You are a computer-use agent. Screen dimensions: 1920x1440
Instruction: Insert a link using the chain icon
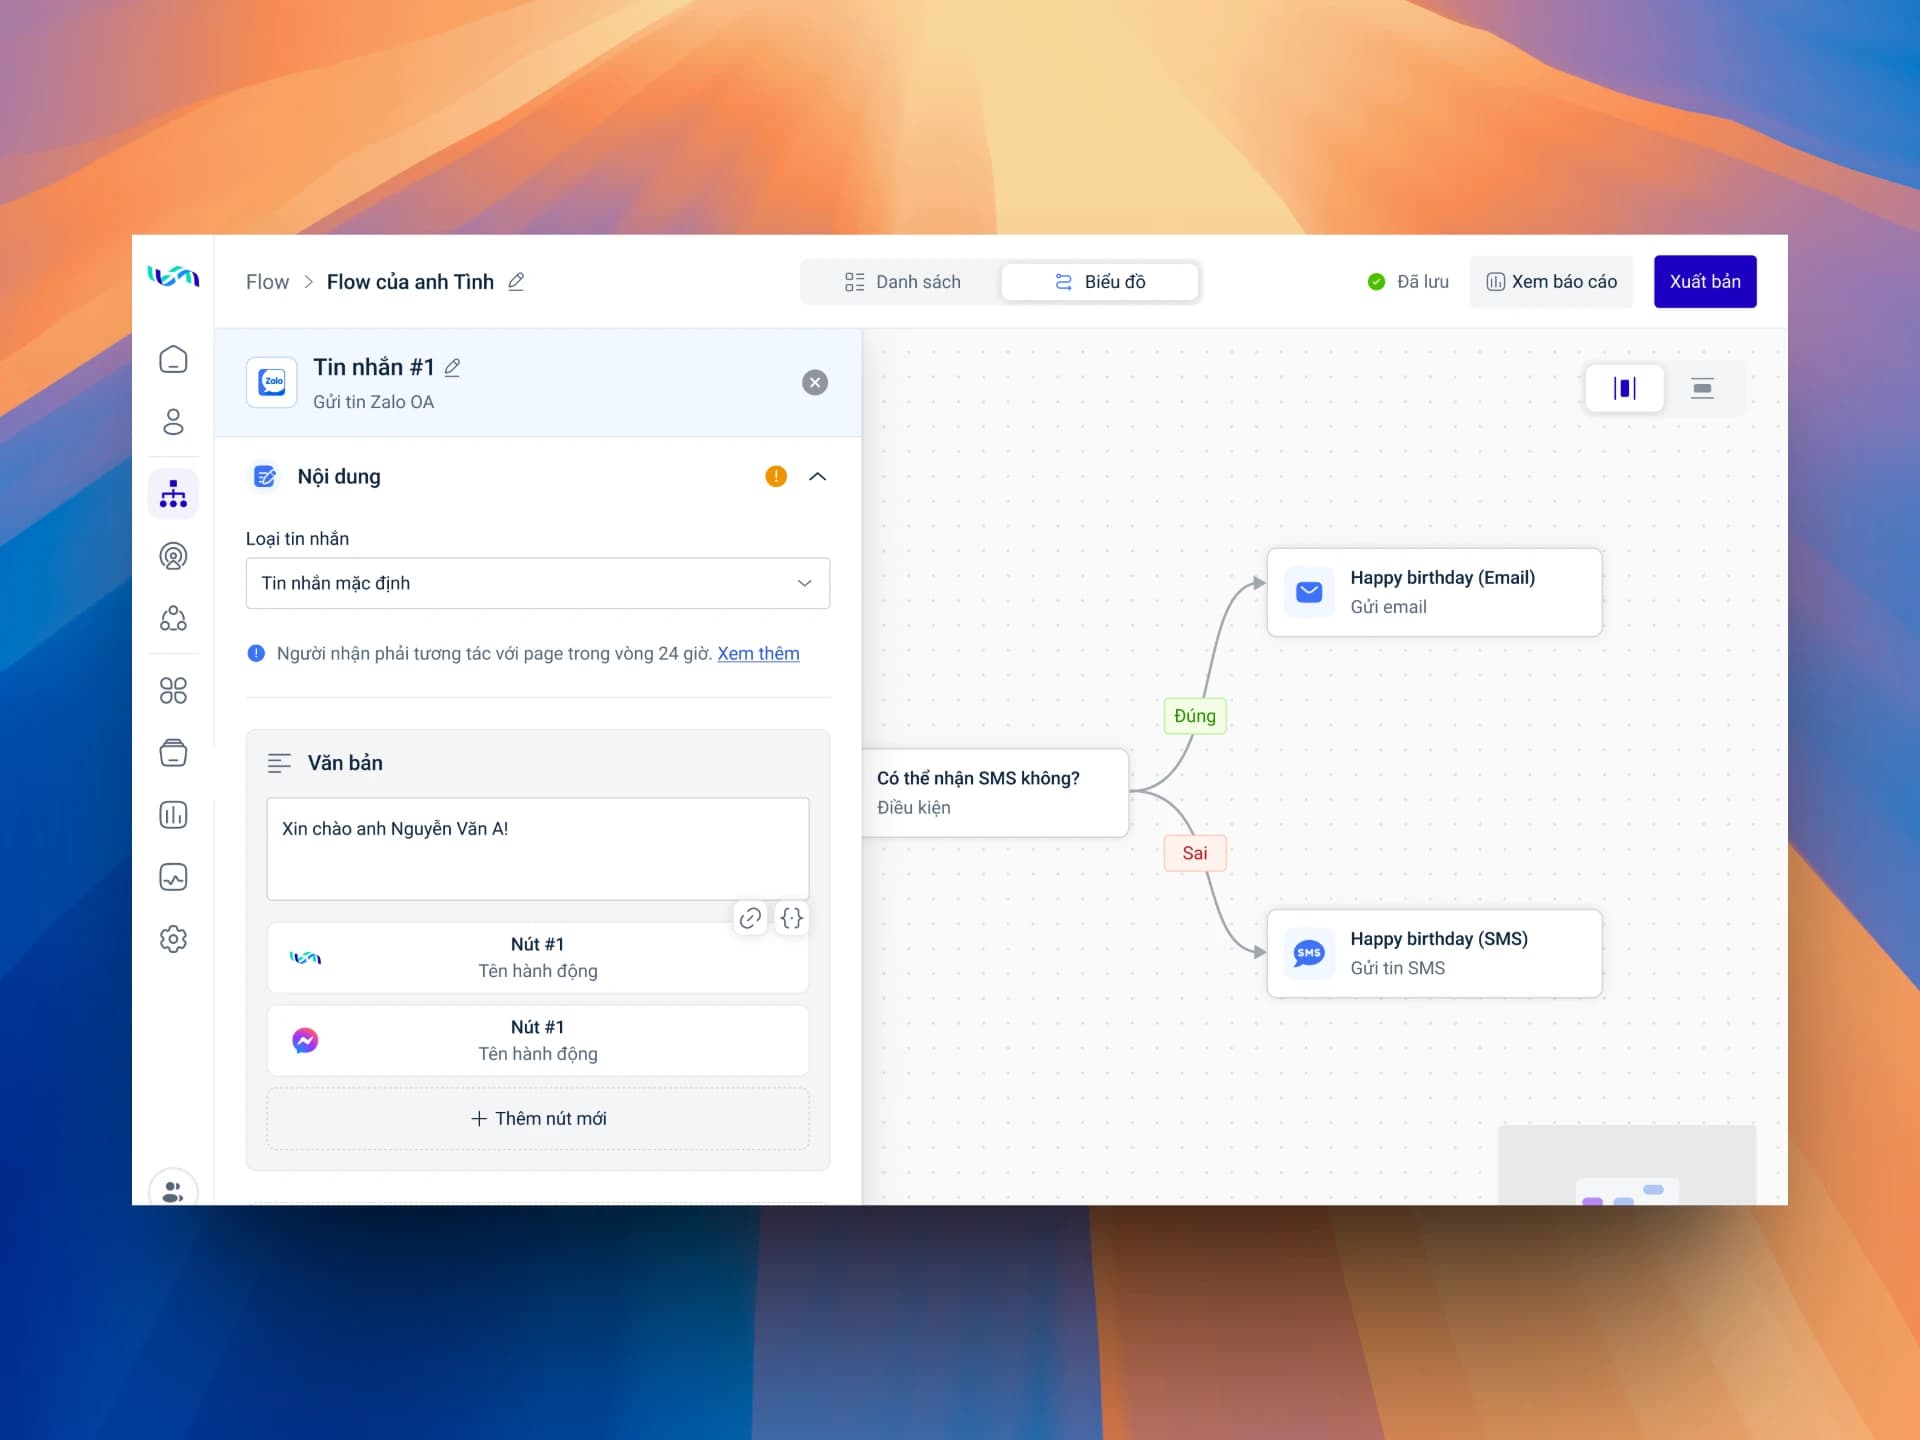tap(750, 918)
